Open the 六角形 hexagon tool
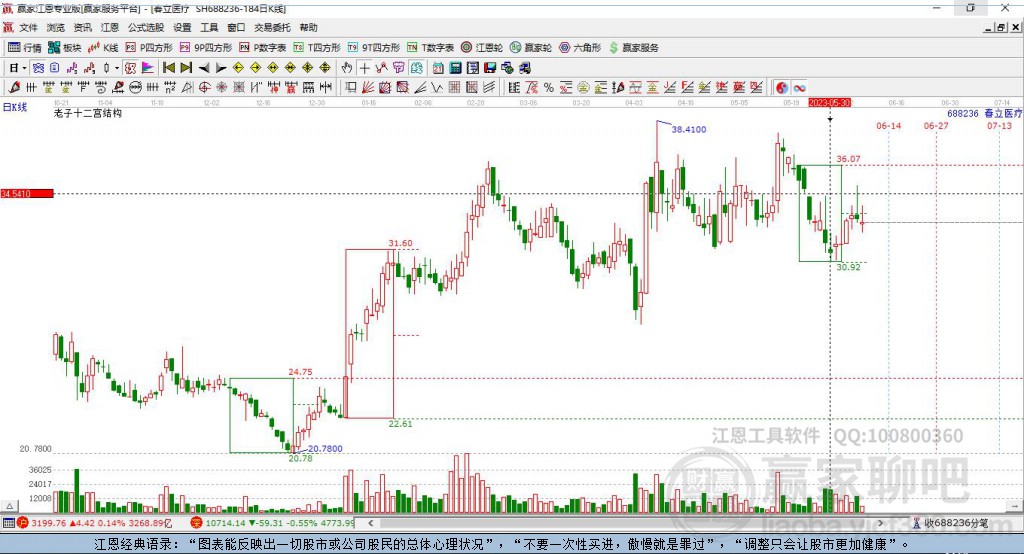Screen dimensions: 1024x554 click(580, 48)
